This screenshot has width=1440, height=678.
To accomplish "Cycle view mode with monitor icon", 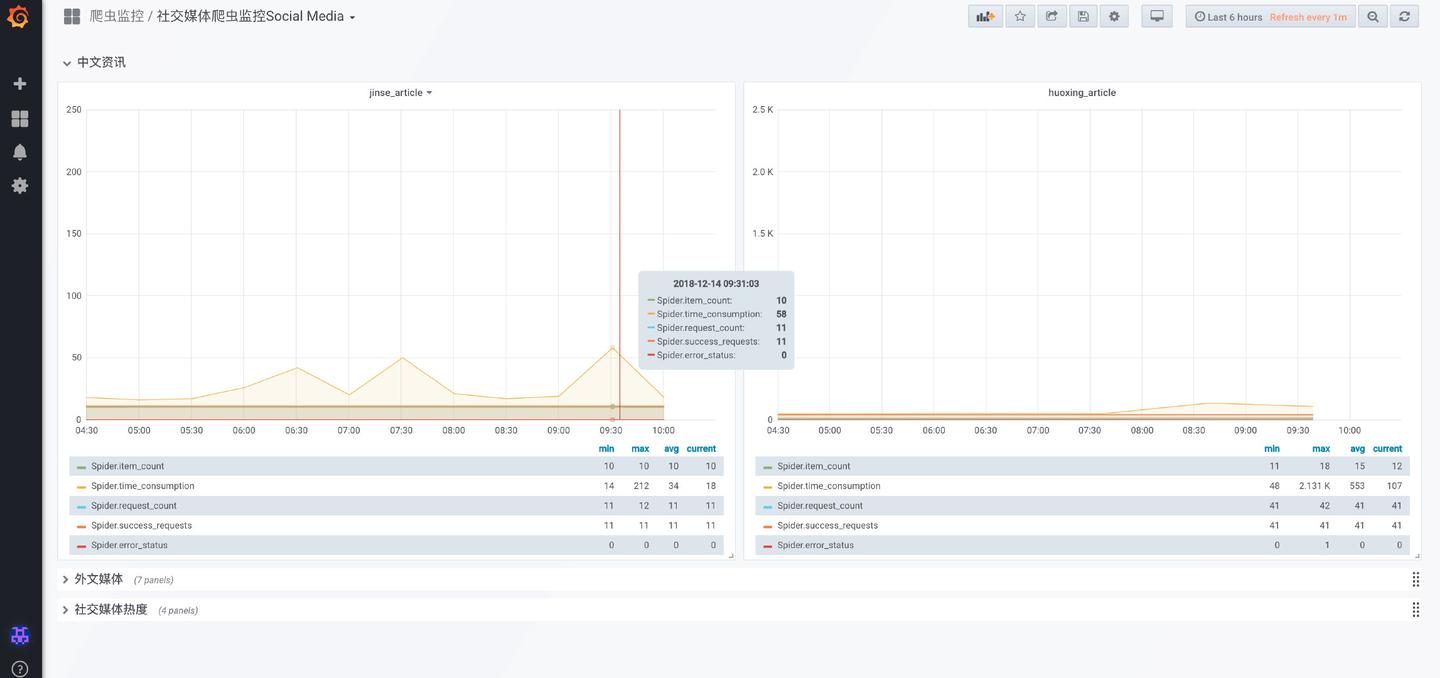I will [x=1157, y=16].
